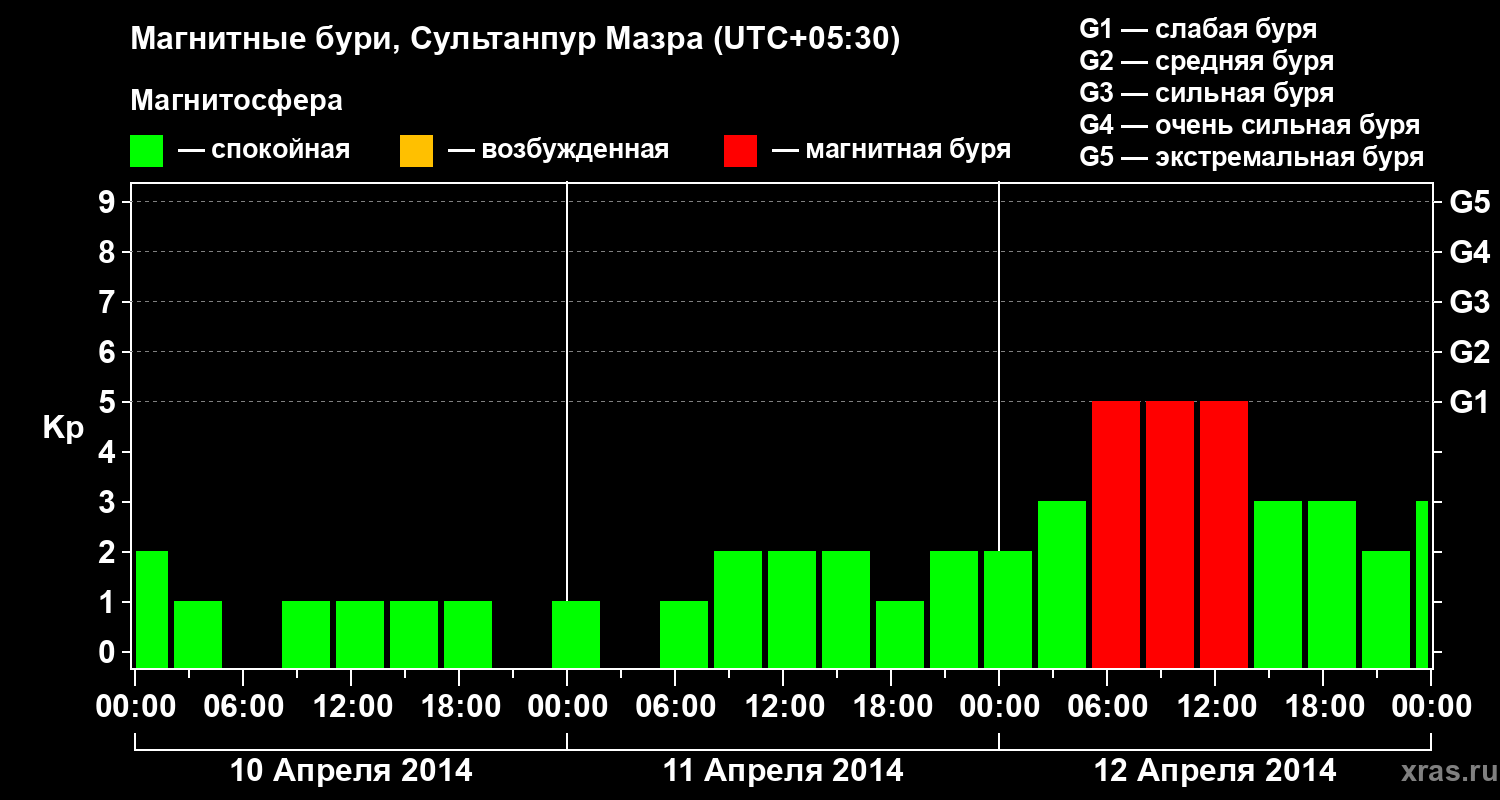This screenshot has height=800, width=1500.
Task: Click the leftmost green Kp 2 bar on 10 April
Action: [152, 609]
